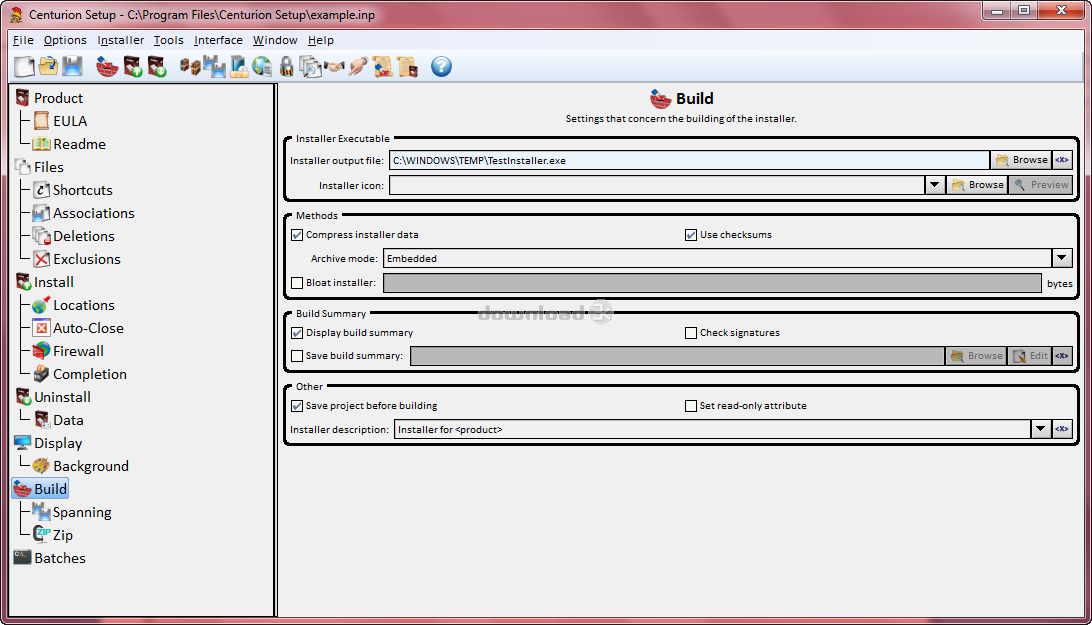Select the Product tree node
The width and height of the screenshot is (1092, 625).
[x=58, y=98]
